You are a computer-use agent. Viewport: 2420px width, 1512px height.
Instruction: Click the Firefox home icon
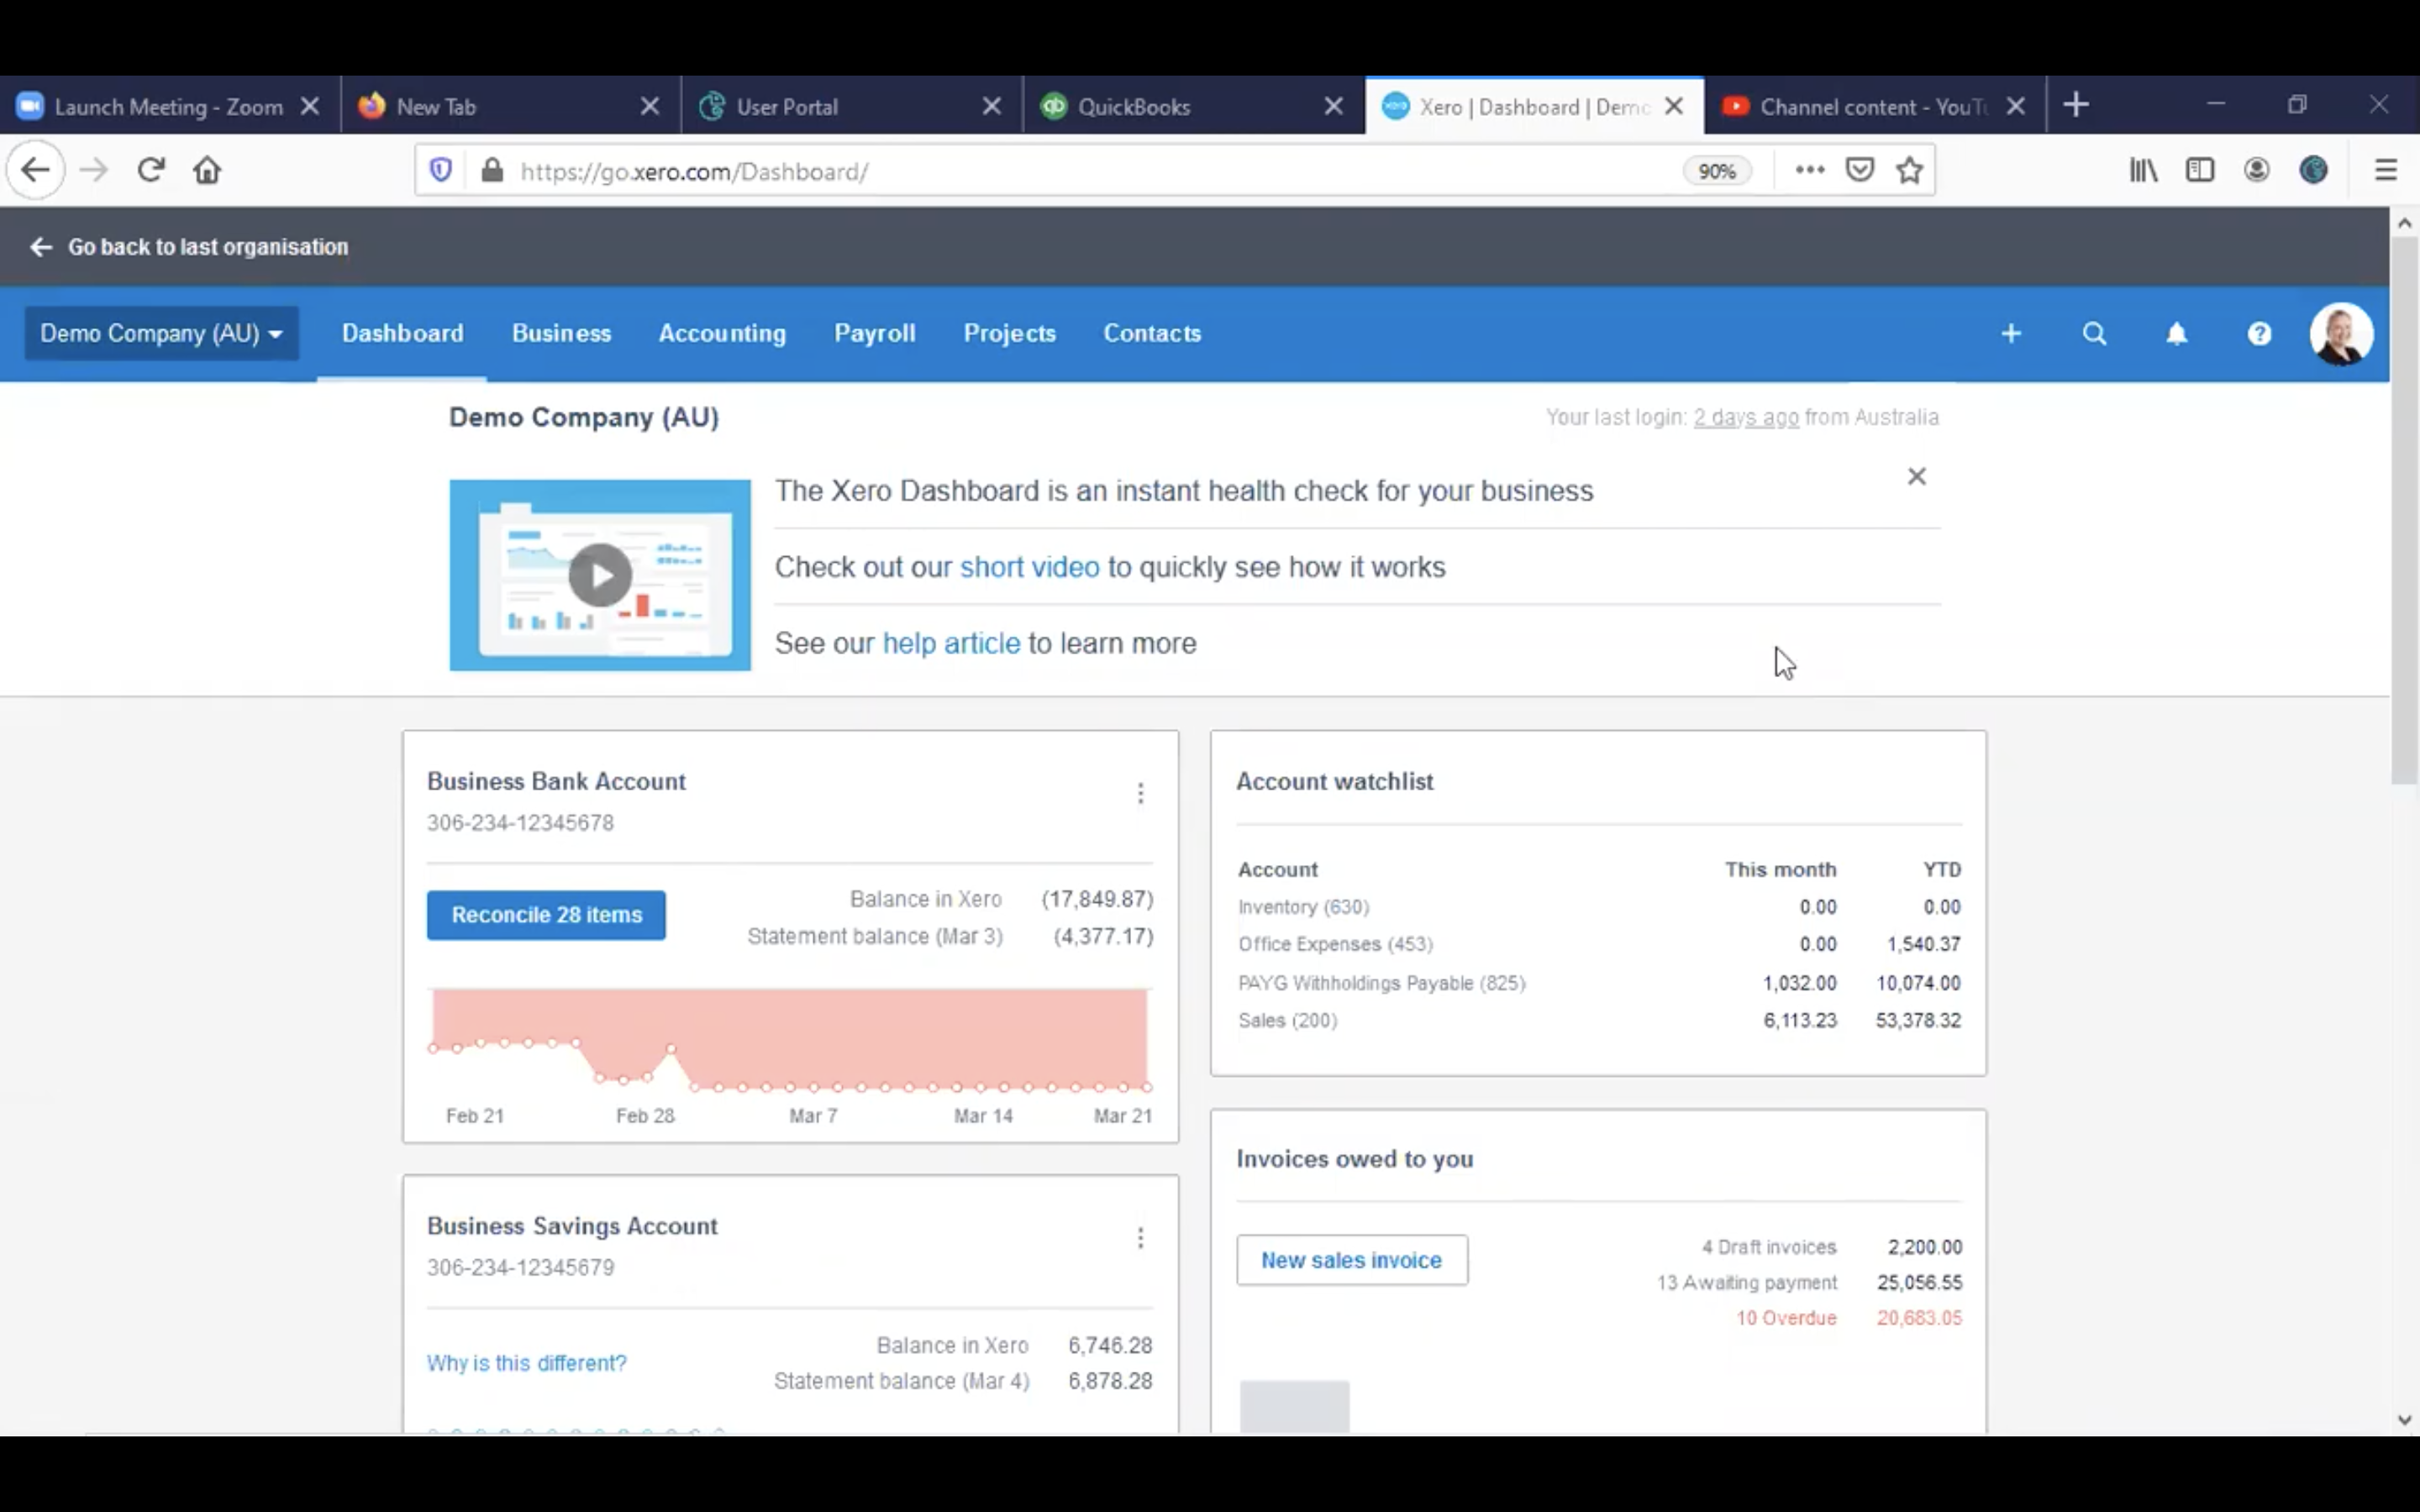(207, 170)
